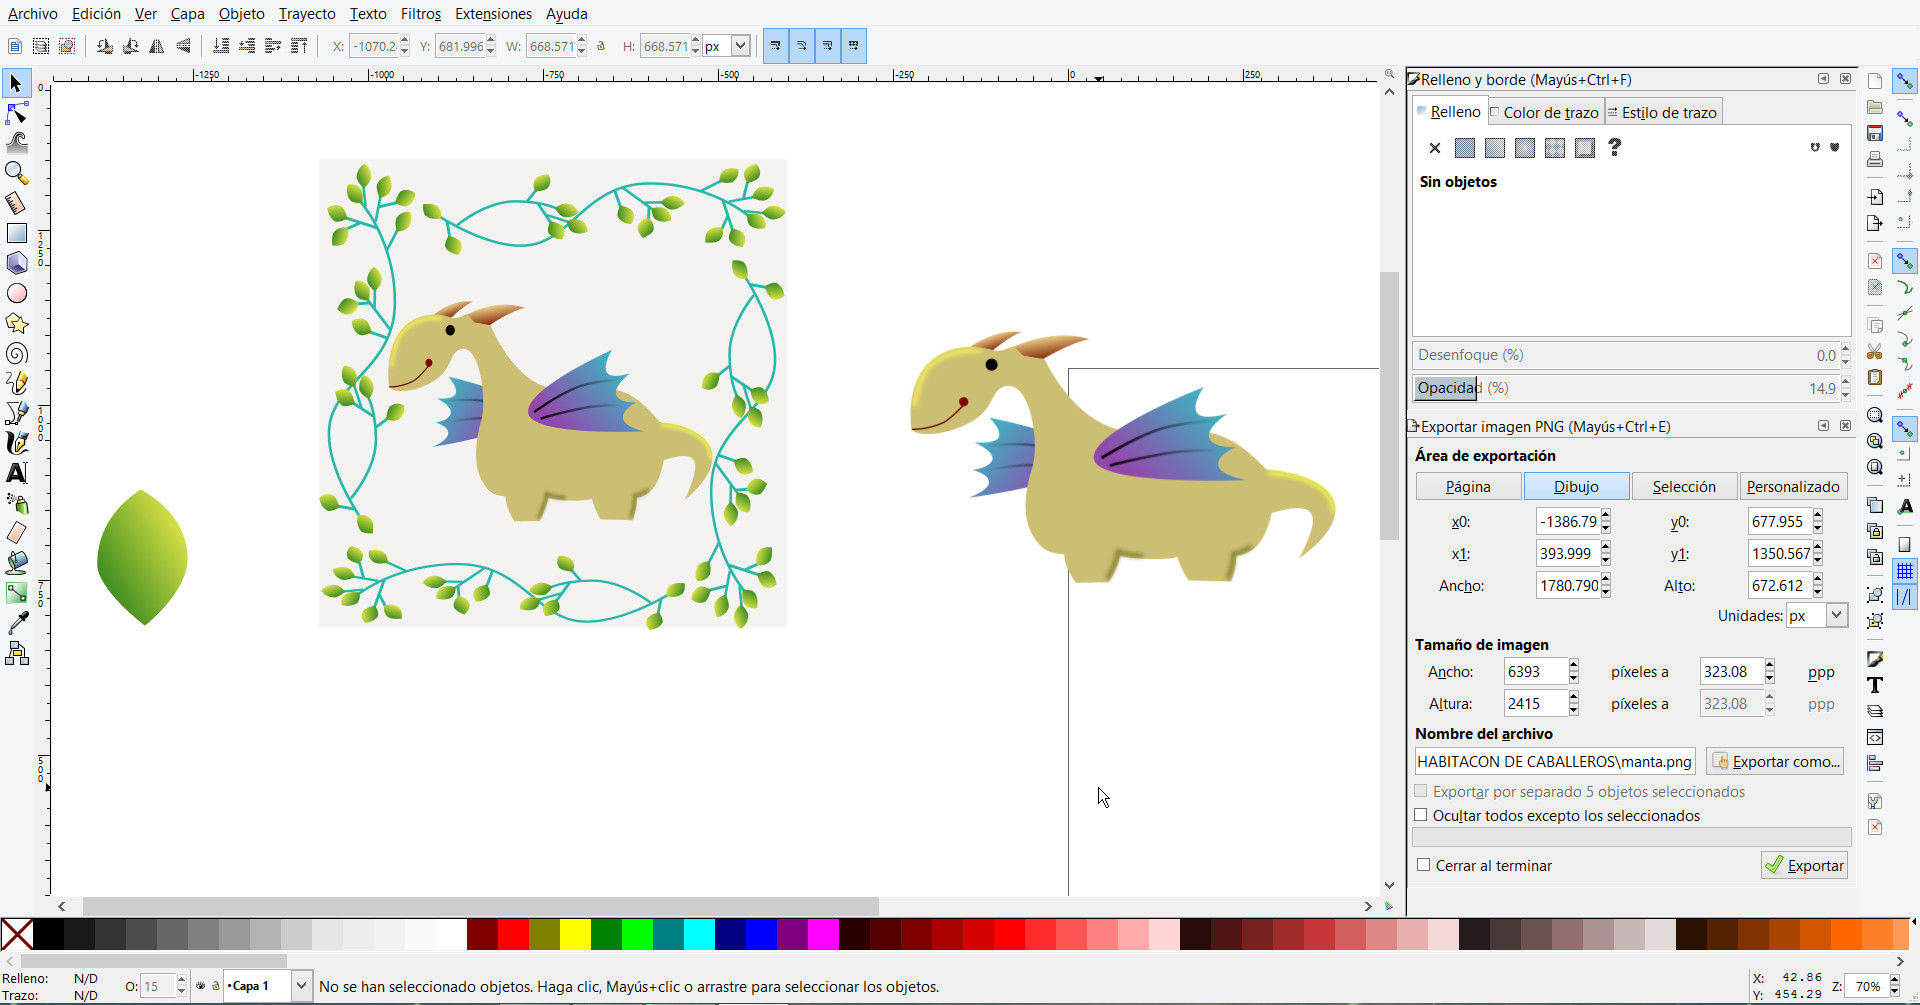Open the Capa 1 layer dropdown
Viewport: 1920px width, 1005px height.
pyautogui.click(x=301, y=986)
